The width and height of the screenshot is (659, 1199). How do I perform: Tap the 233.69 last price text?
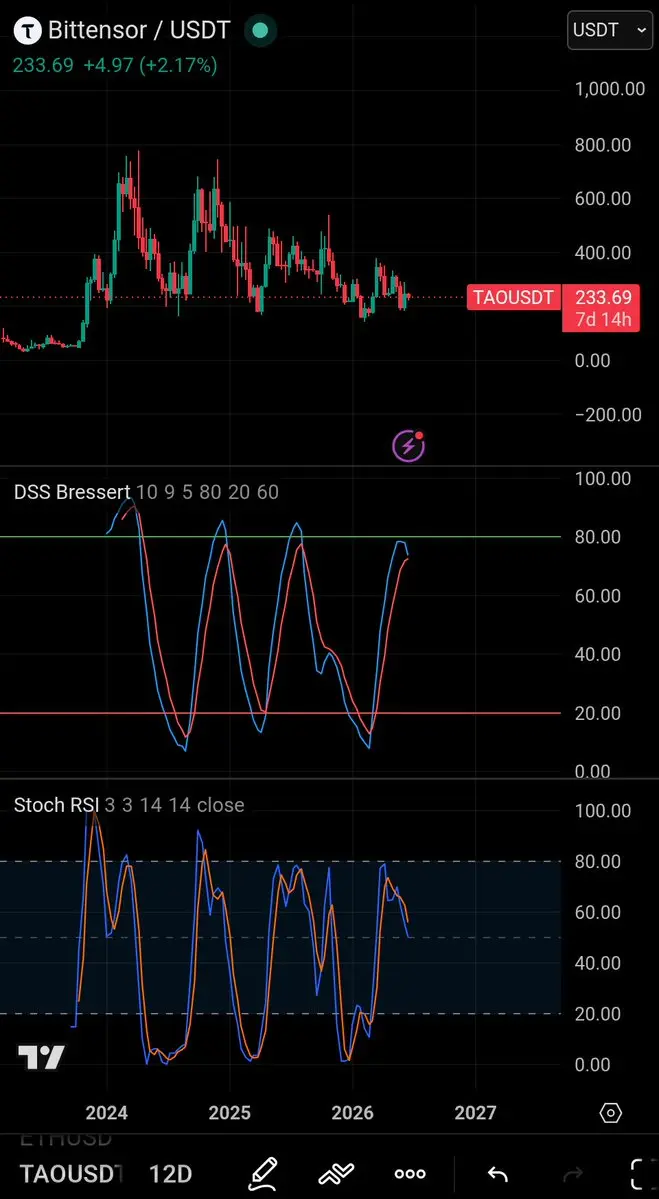43,66
